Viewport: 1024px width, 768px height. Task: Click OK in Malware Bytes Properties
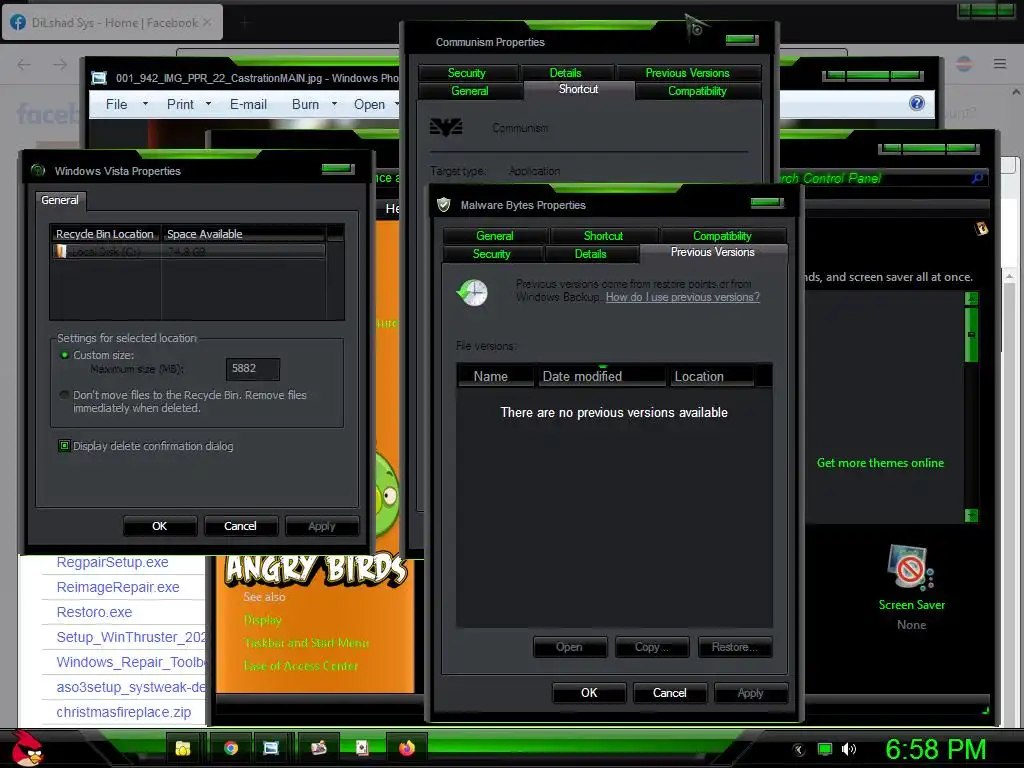pyautogui.click(x=589, y=693)
